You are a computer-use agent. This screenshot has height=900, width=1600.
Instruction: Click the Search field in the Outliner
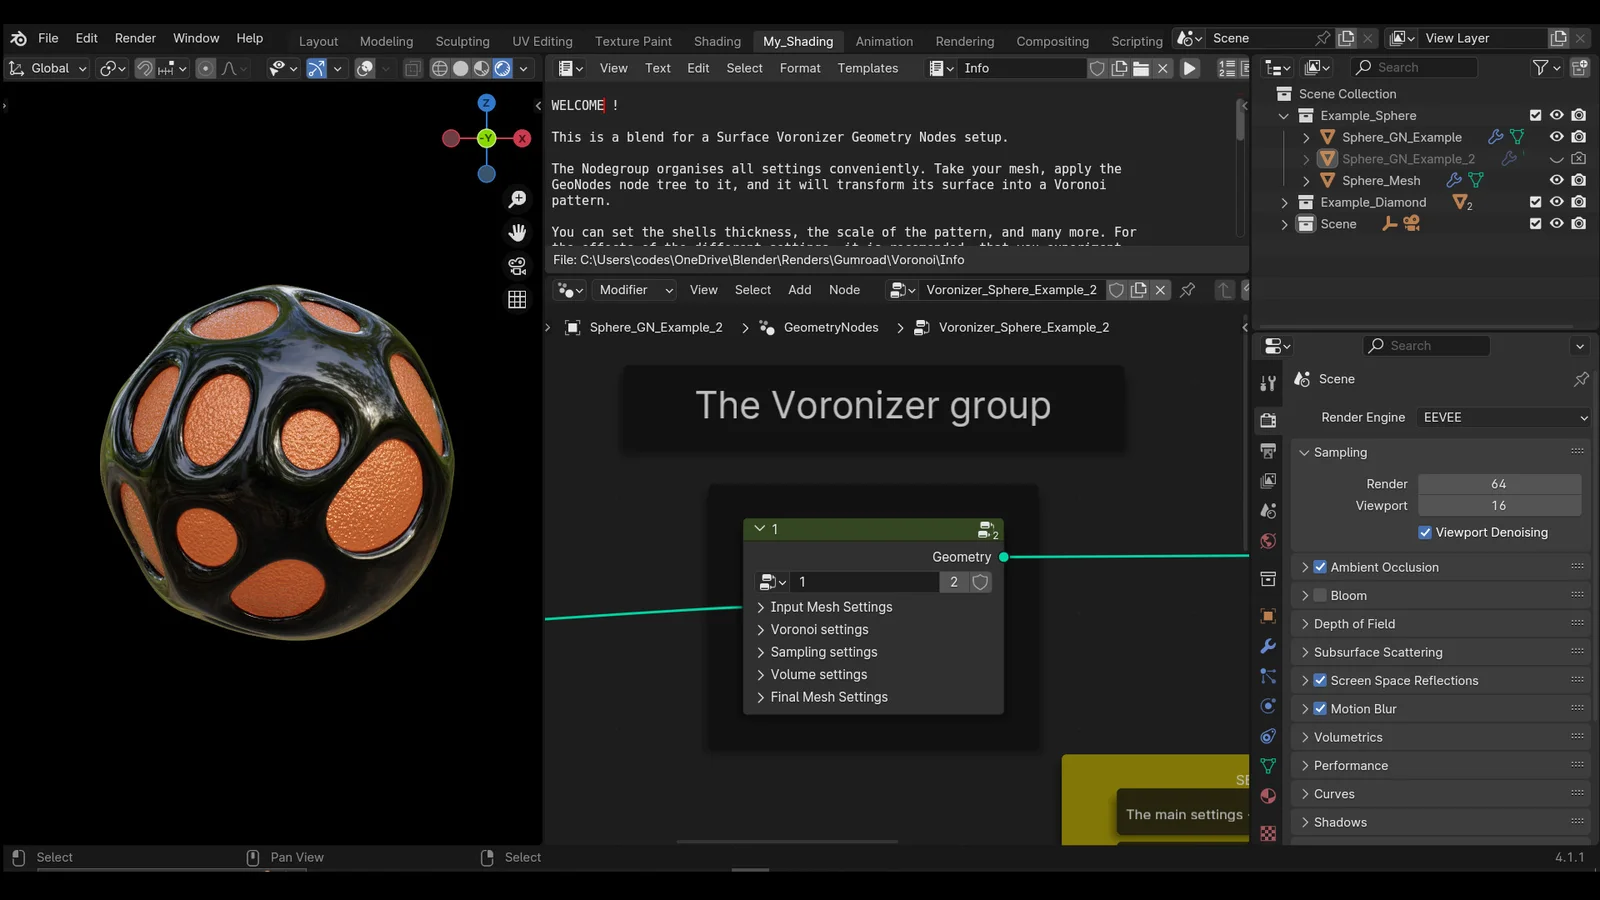(1413, 67)
